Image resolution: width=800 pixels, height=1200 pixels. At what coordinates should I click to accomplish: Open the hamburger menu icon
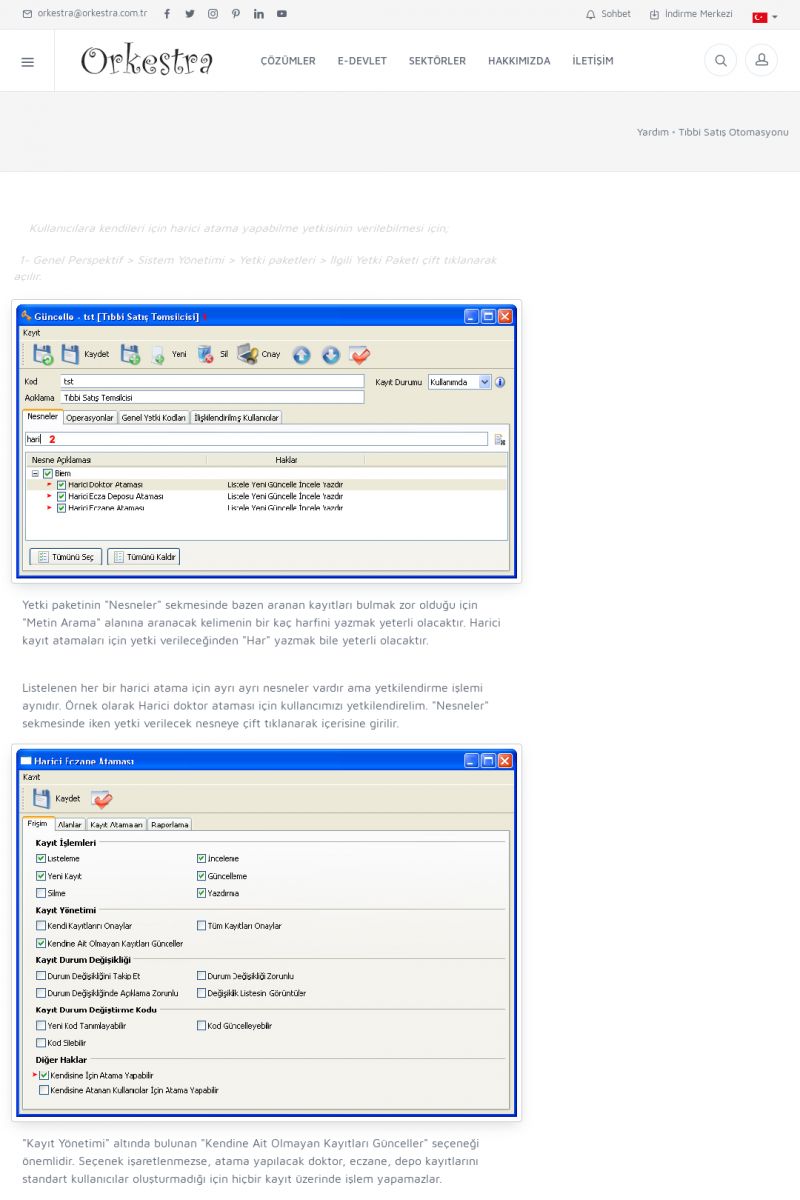[x=27, y=61]
